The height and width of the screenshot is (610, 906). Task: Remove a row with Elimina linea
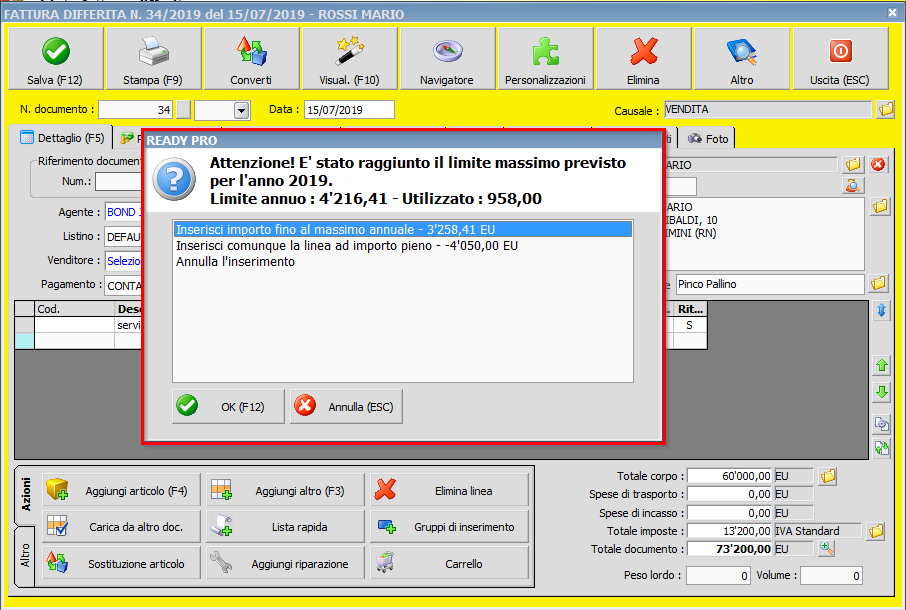[x=450, y=490]
